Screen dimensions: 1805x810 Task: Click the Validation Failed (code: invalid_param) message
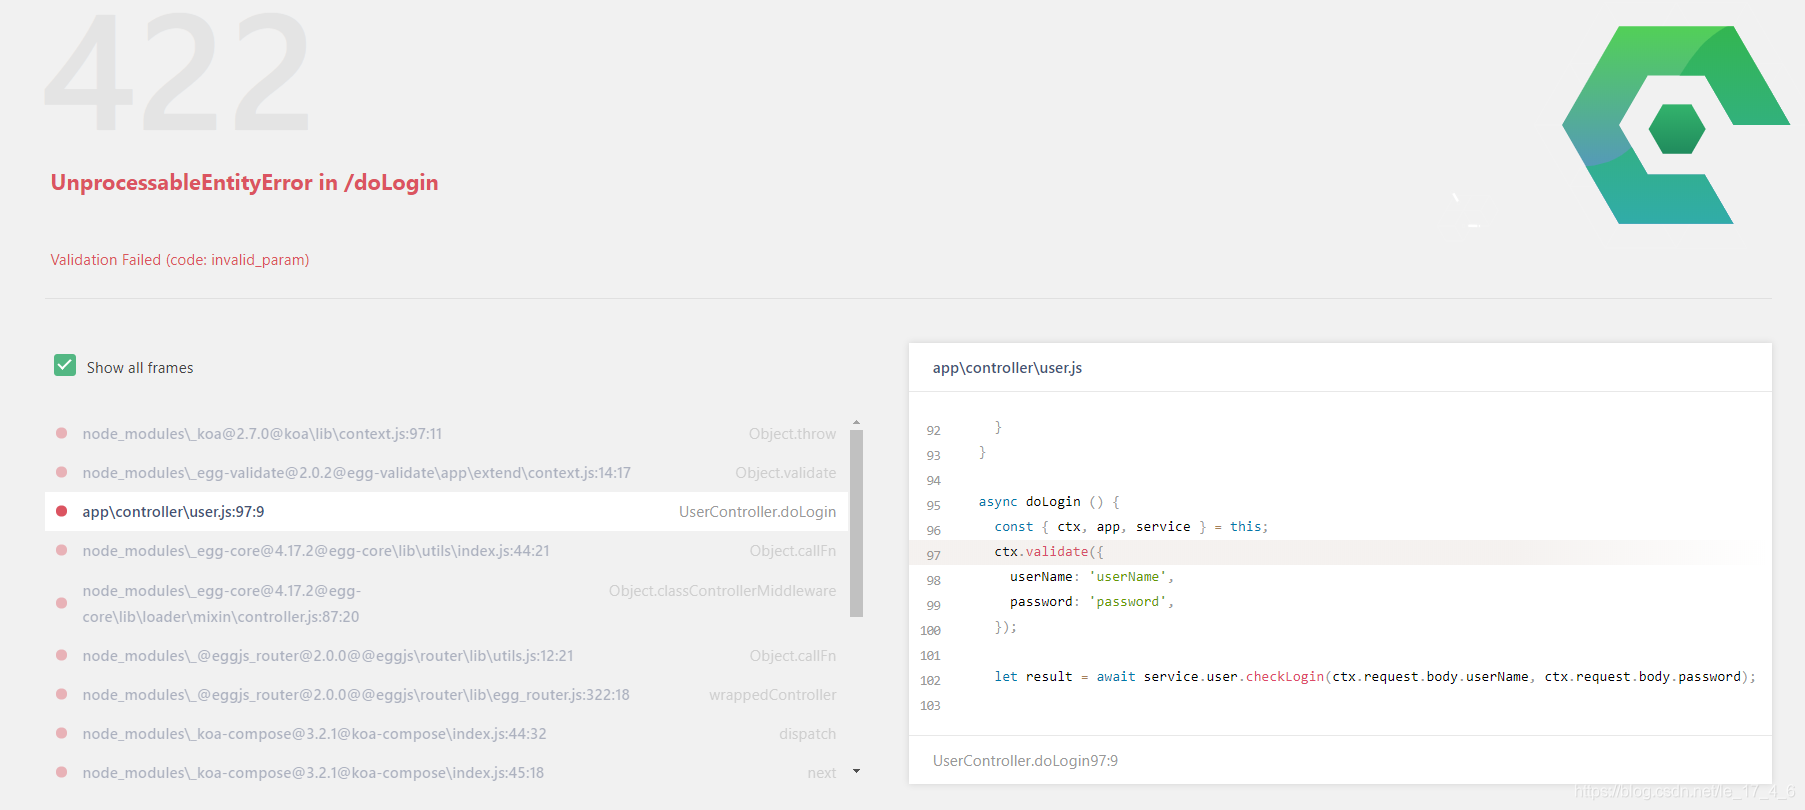[x=180, y=260]
